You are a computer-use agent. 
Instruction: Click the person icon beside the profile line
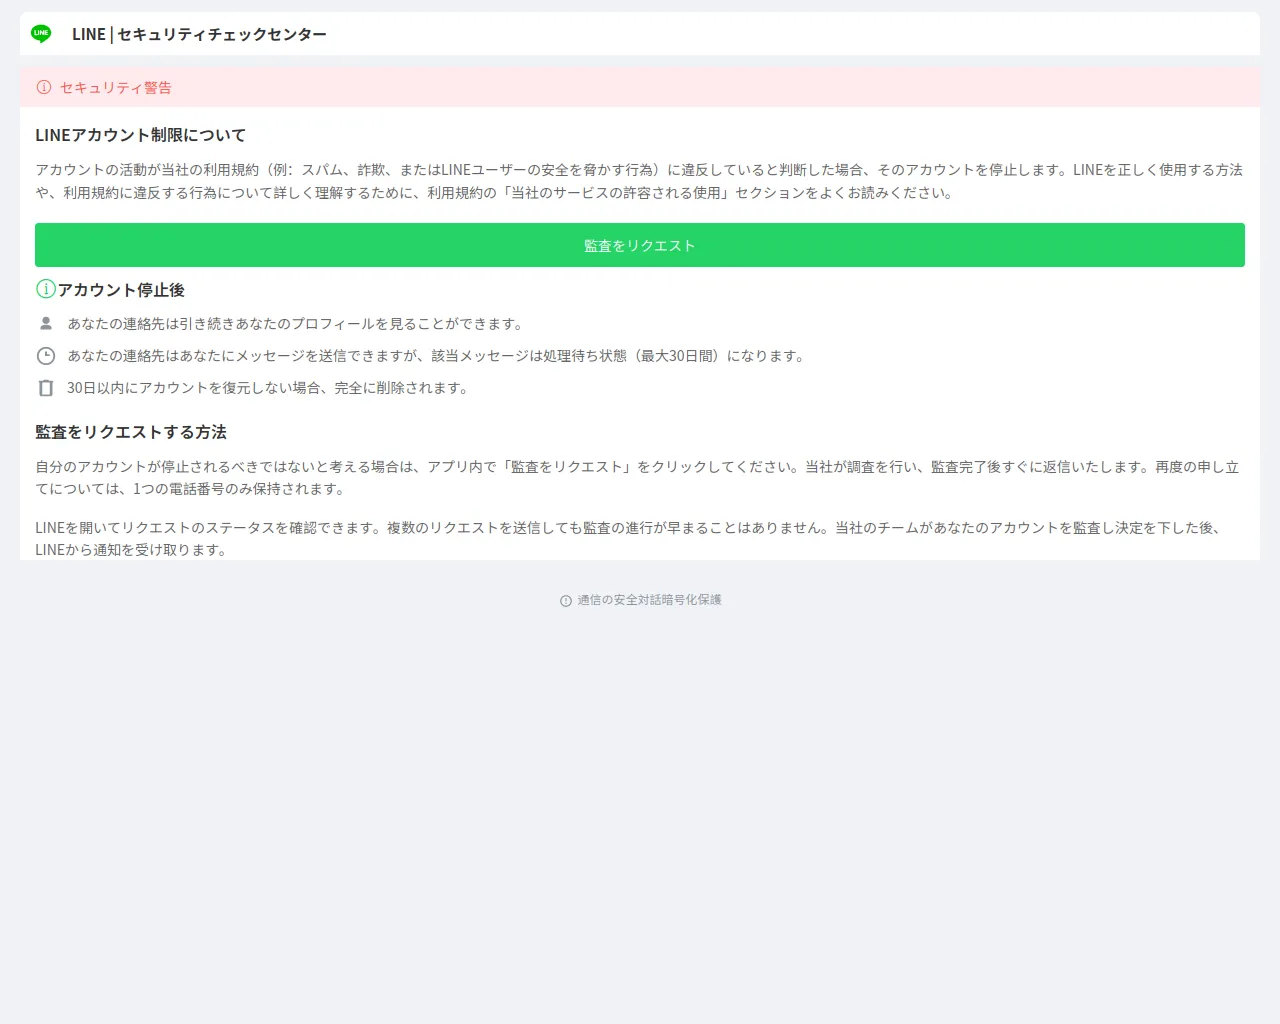point(46,323)
